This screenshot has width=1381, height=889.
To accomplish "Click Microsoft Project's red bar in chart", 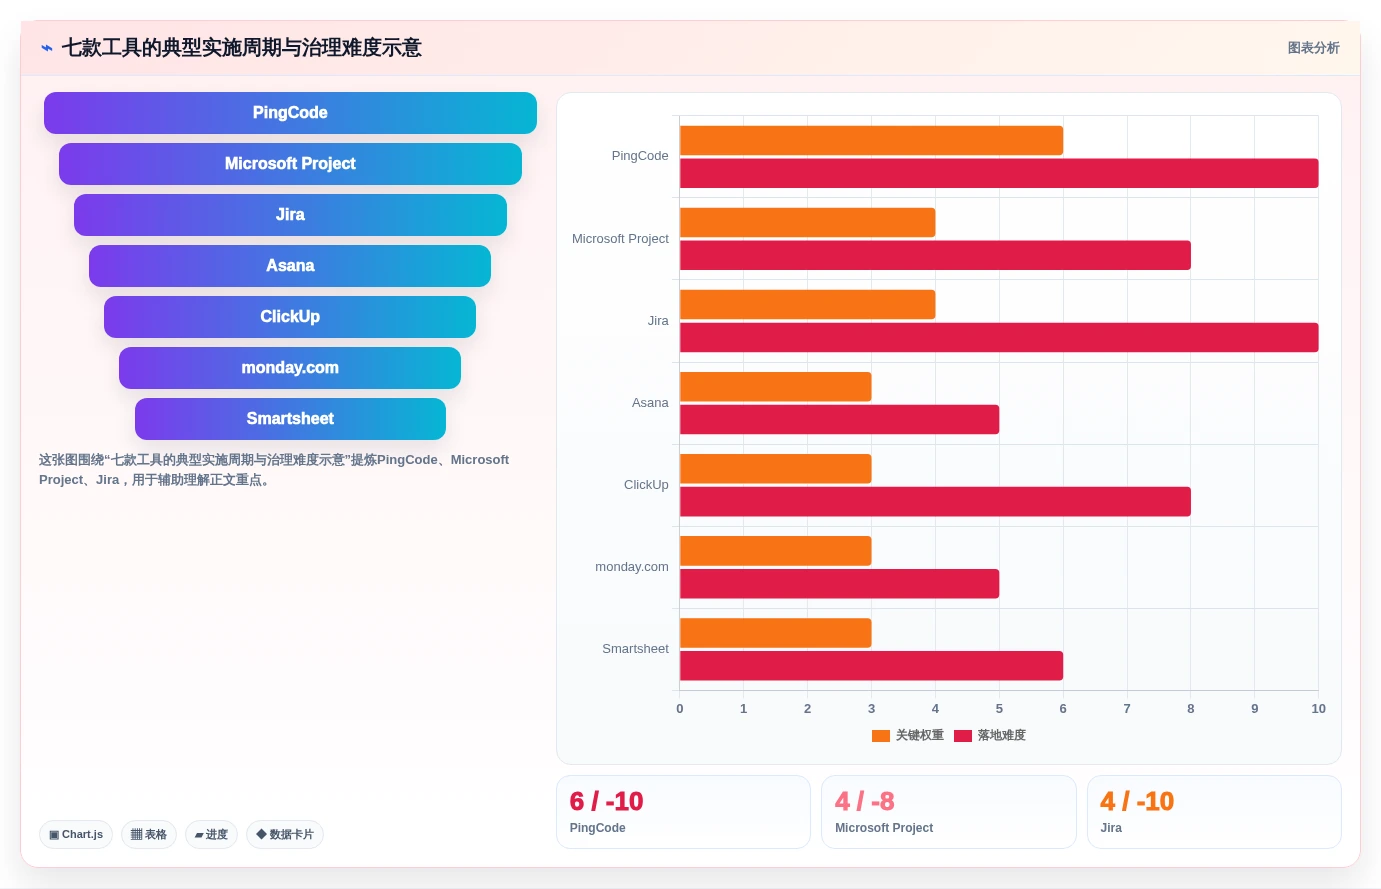I will 935,255.
